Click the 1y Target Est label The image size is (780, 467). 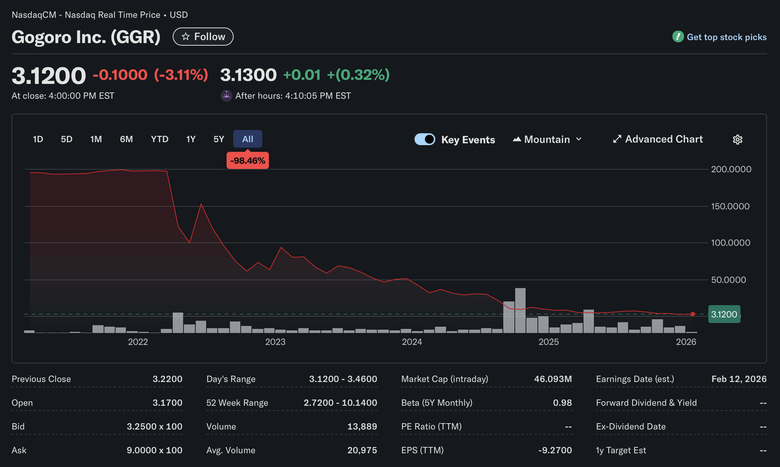click(x=621, y=451)
